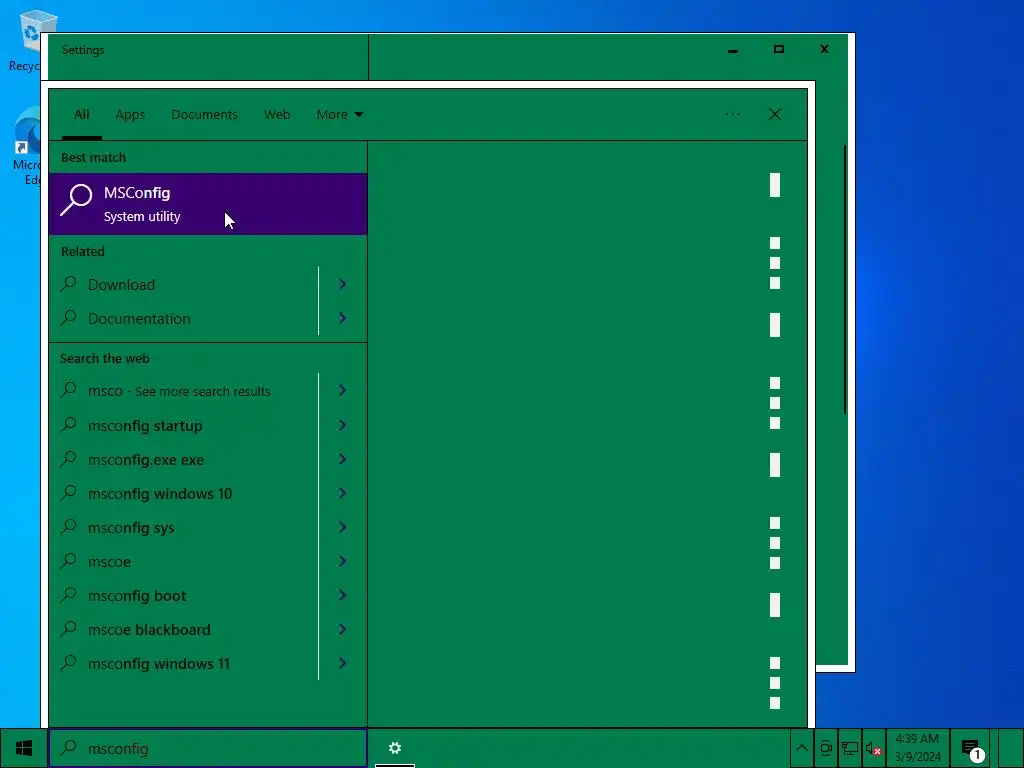Screen dimensions: 1024x768
Task: Maximize the Settings window
Action: 778,50
